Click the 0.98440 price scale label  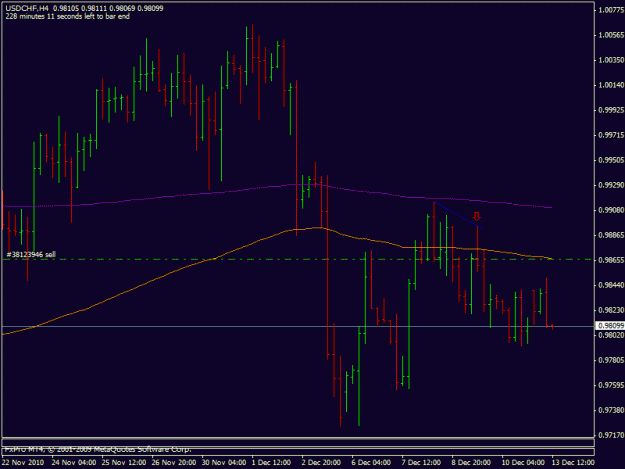(611, 285)
